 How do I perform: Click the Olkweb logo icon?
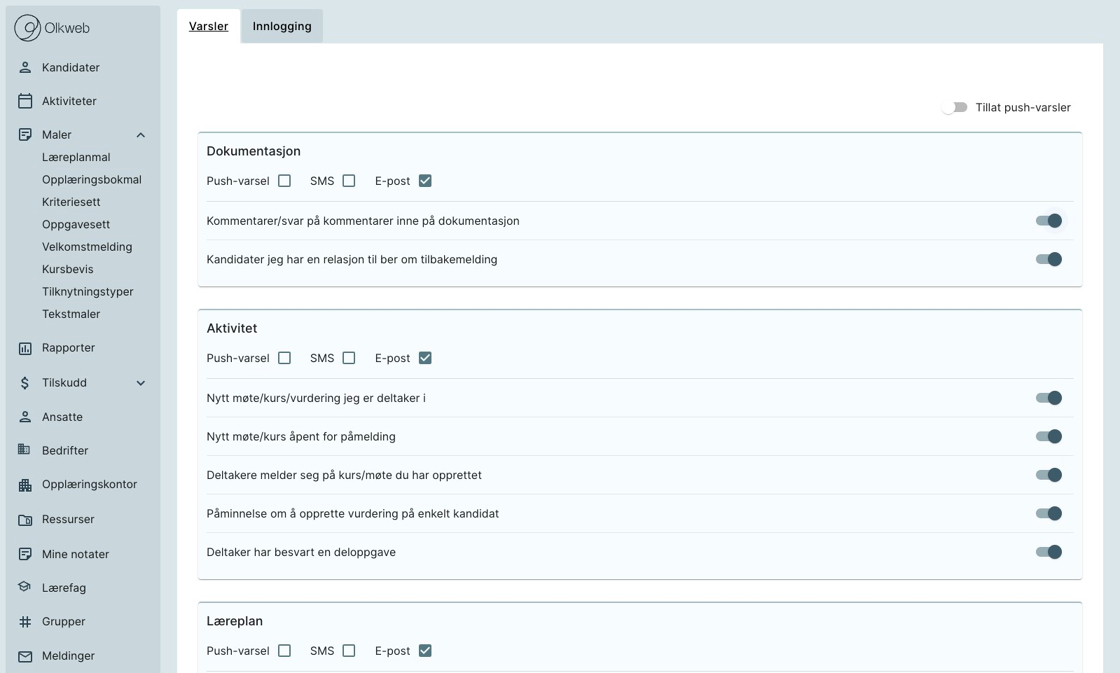coord(27,28)
